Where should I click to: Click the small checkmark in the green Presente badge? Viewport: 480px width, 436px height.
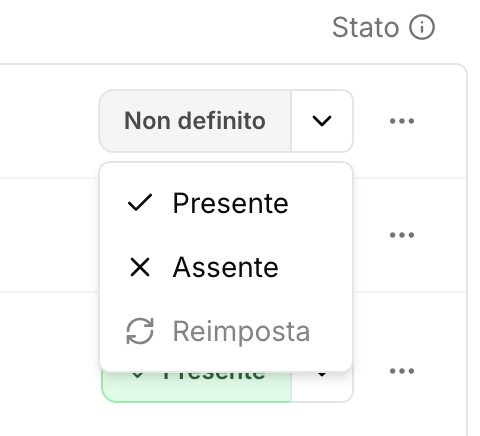pos(138,375)
